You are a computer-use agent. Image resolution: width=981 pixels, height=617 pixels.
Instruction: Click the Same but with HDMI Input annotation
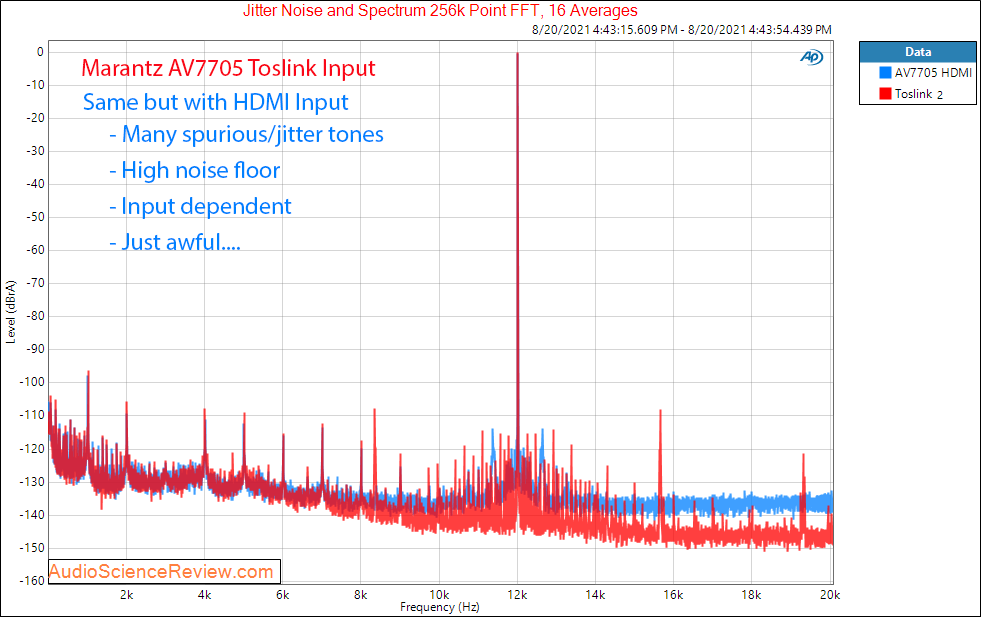pyautogui.click(x=216, y=102)
